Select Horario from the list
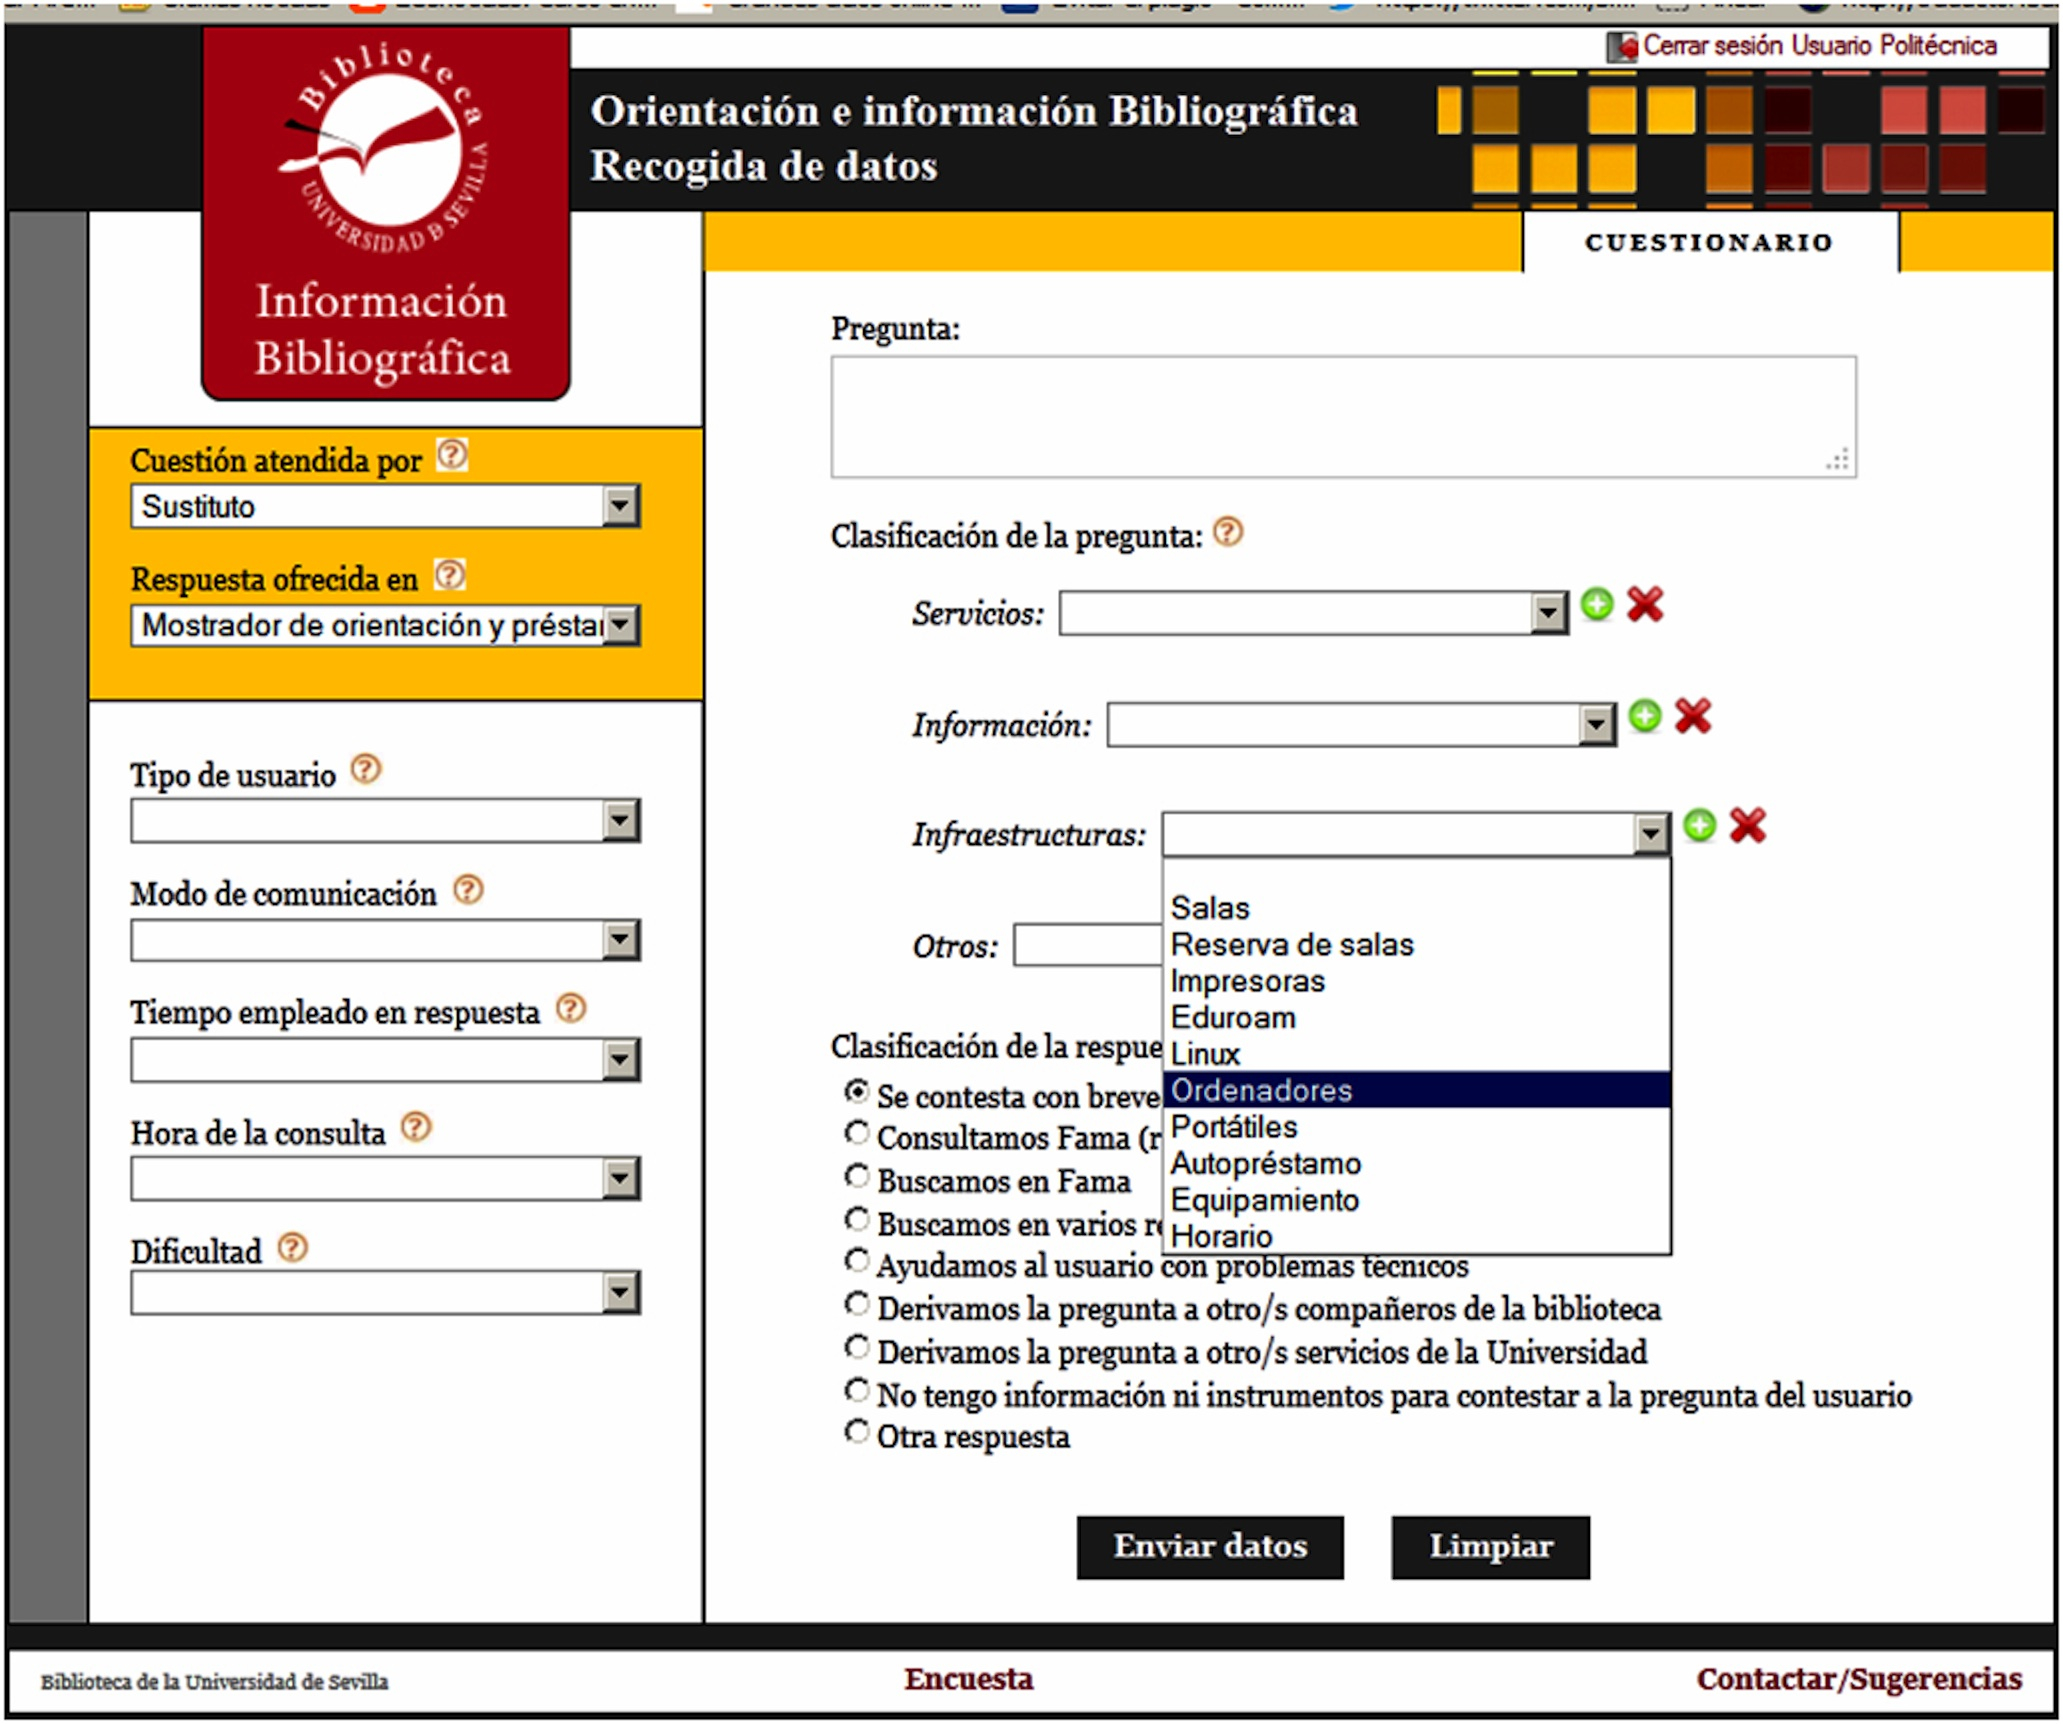The width and height of the screenshot is (2063, 1724). [1417, 1236]
